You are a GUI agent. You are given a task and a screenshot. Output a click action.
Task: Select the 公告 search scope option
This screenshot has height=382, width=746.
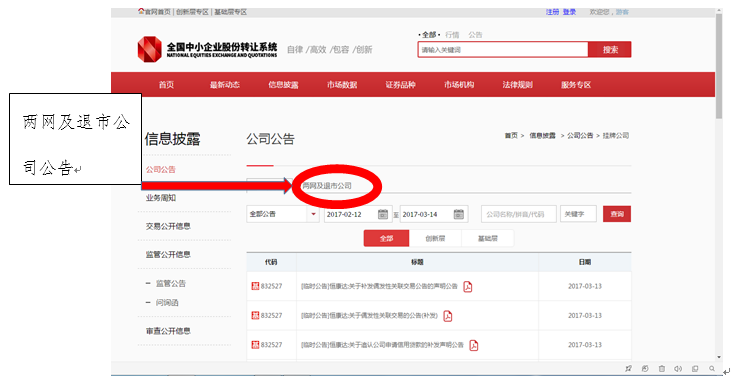point(475,35)
